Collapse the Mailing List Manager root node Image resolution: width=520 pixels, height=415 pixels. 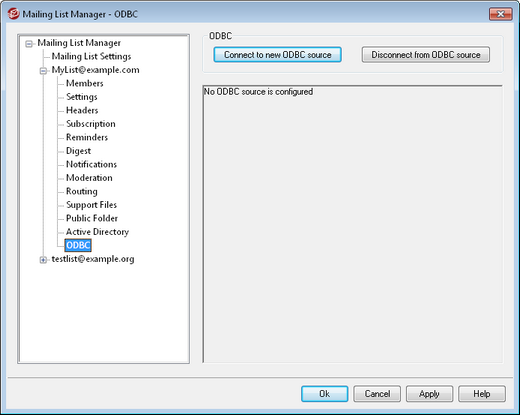(29, 44)
